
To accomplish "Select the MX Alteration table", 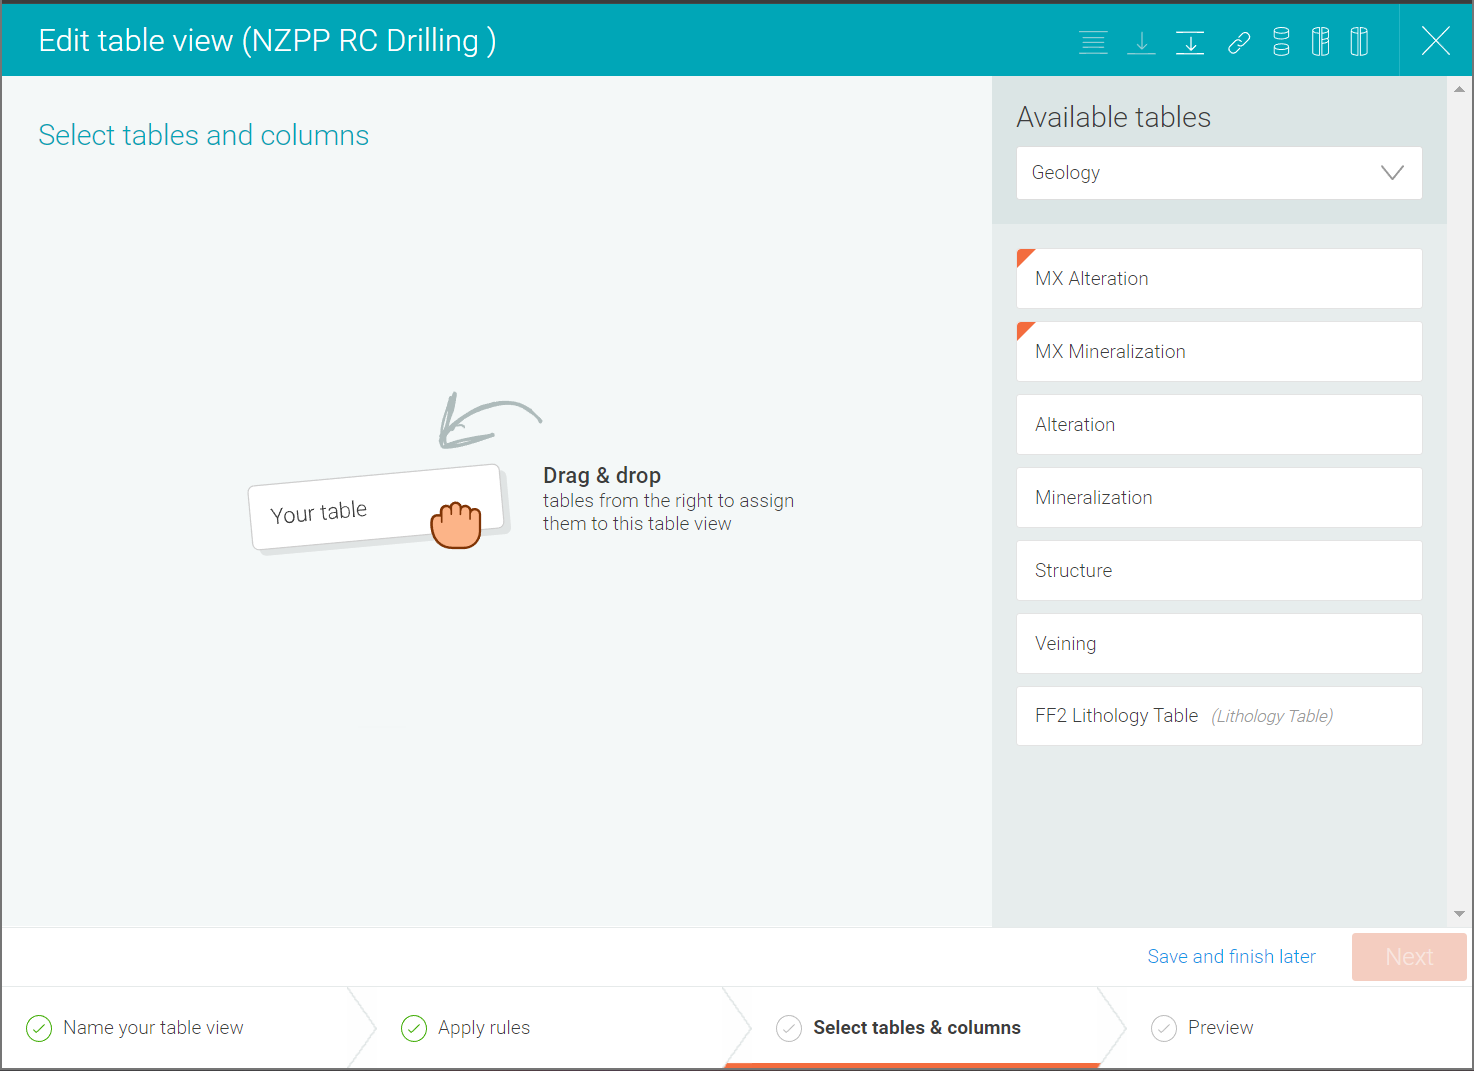I will click(1218, 279).
